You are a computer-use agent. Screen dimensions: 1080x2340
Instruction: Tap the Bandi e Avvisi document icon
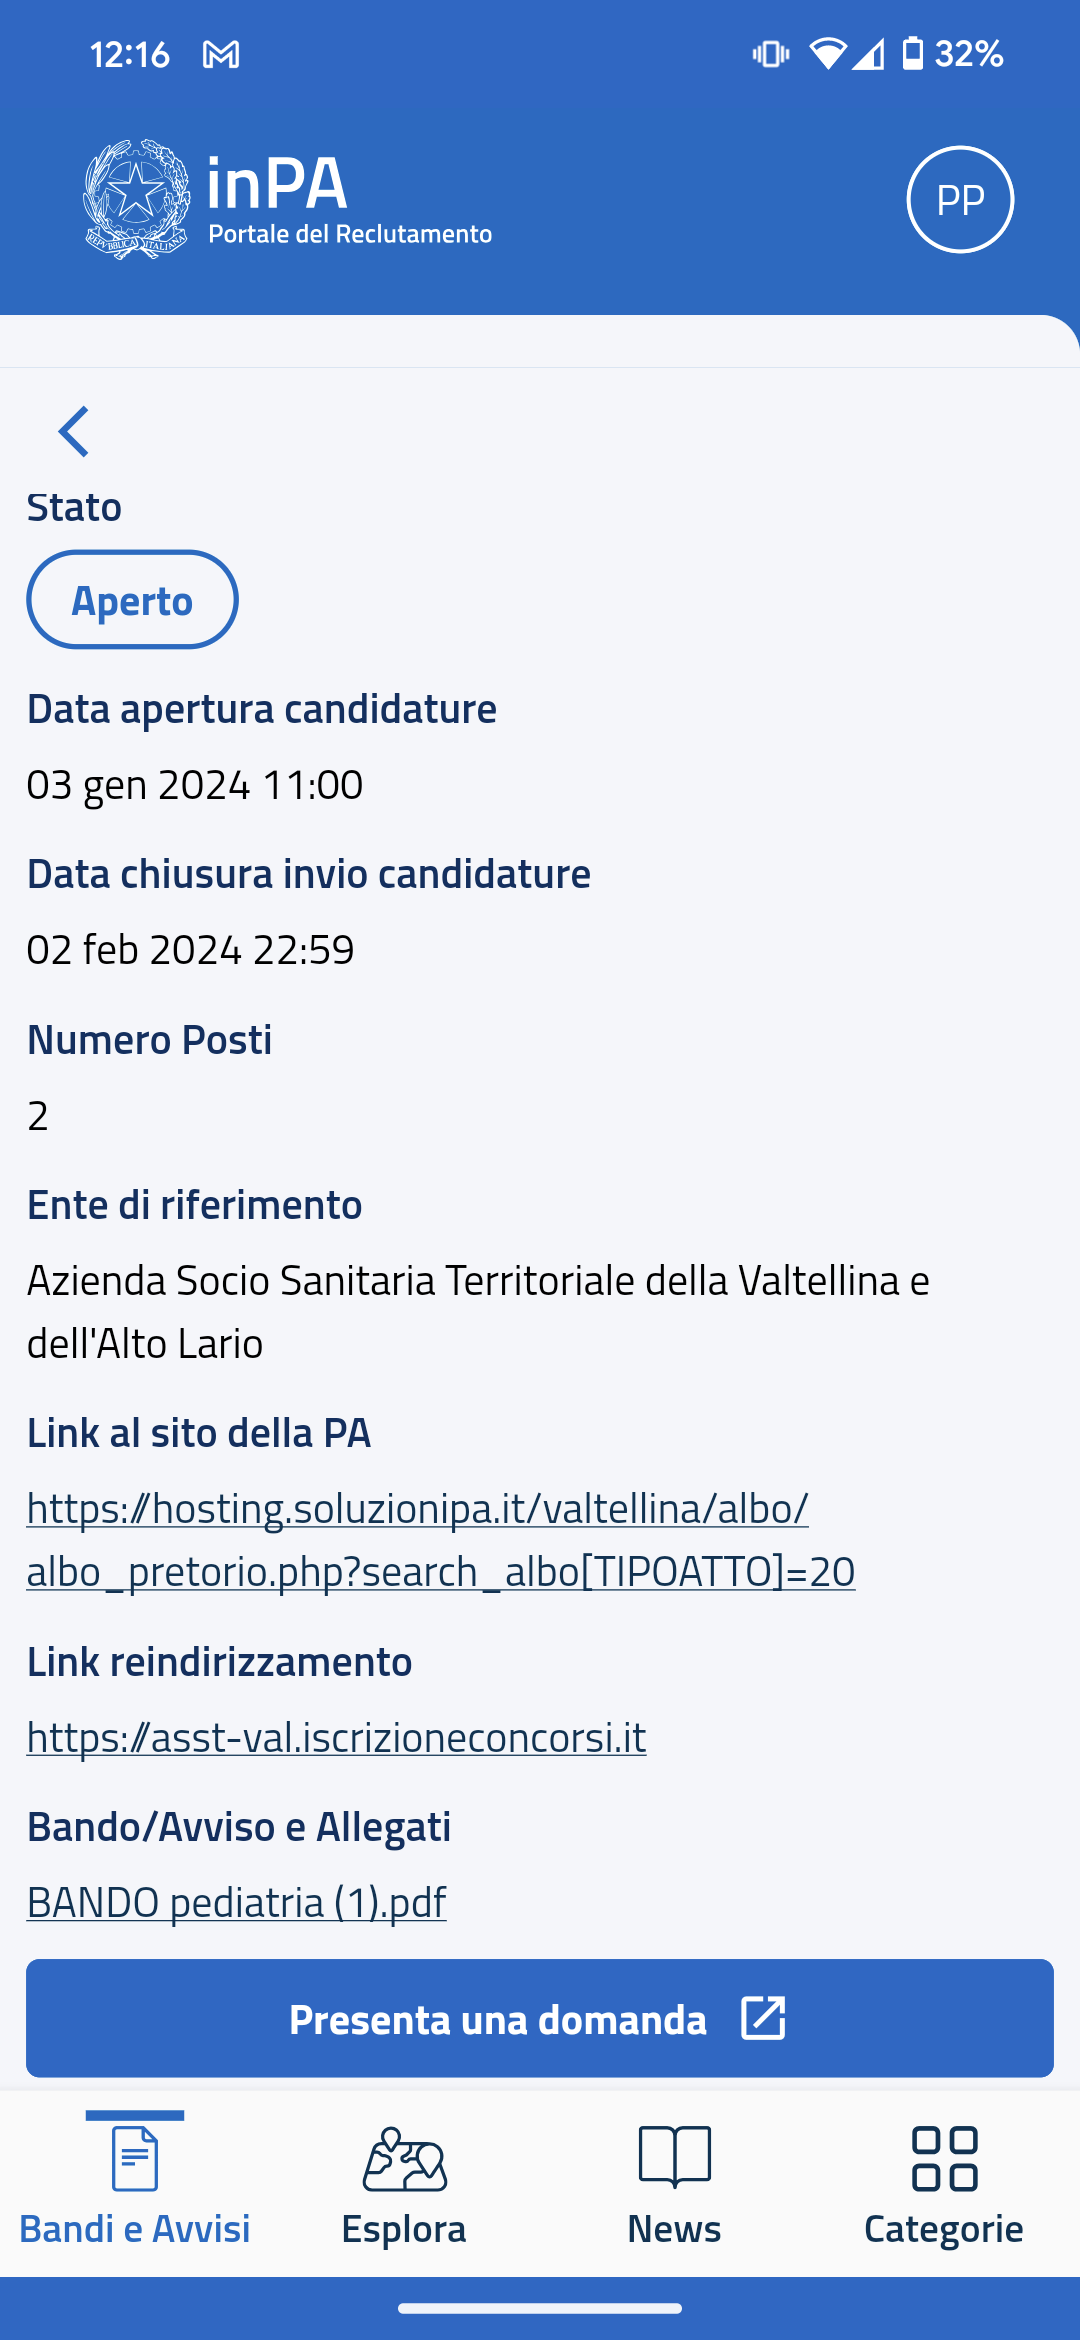click(135, 2158)
